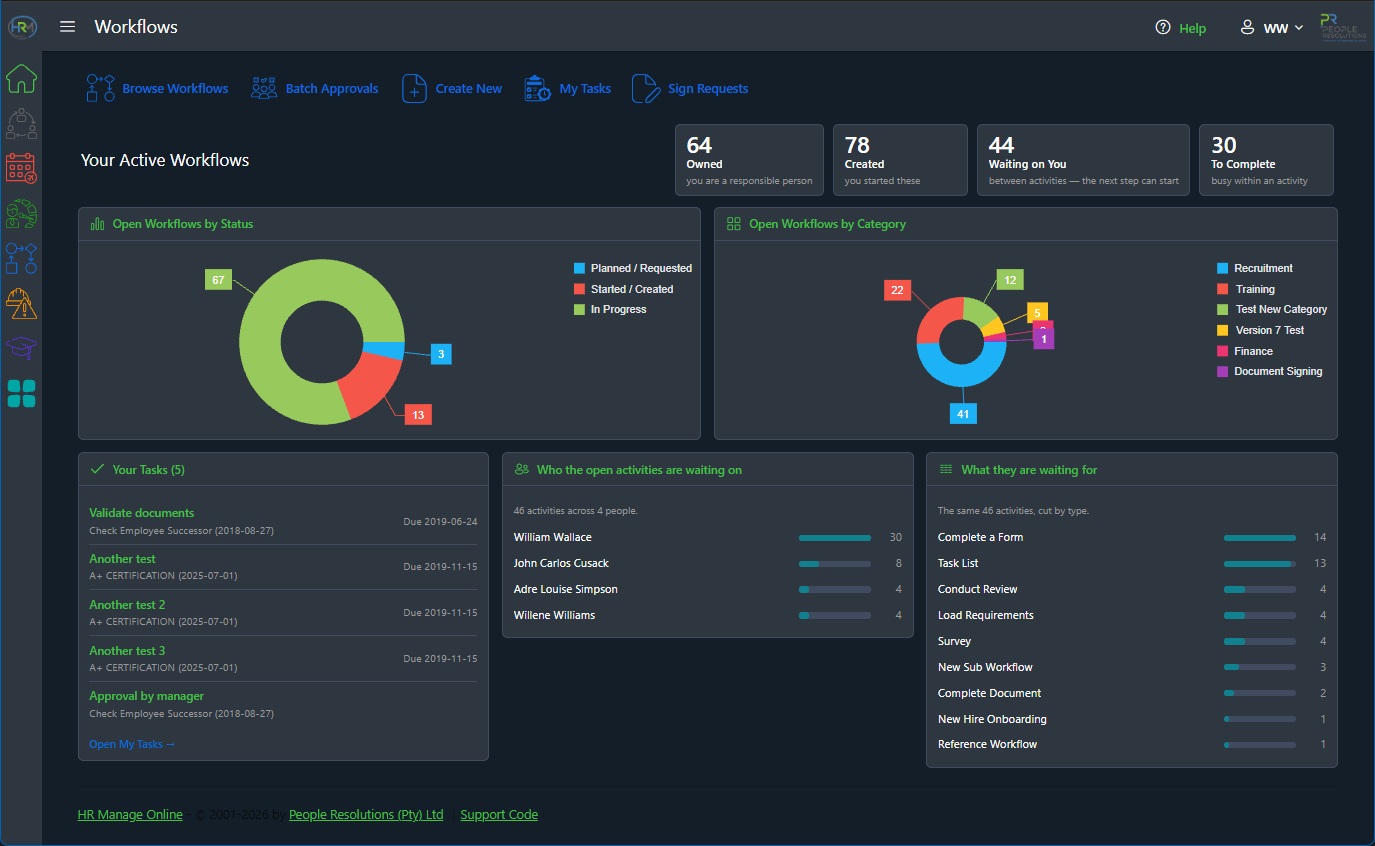Image resolution: width=1375 pixels, height=846 pixels.
Task: Open the blue workflow diagram sidebar icon
Action: (x=22, y=258)
